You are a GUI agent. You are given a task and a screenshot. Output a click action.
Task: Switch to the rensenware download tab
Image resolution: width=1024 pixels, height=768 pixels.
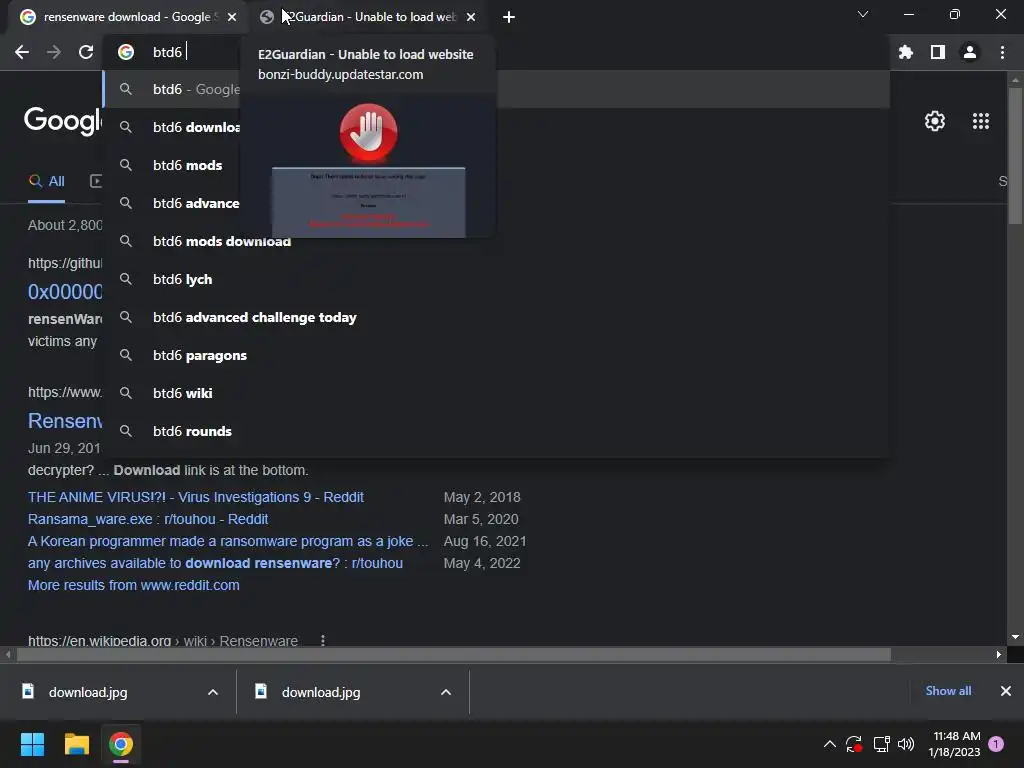[x=127, y=17]
